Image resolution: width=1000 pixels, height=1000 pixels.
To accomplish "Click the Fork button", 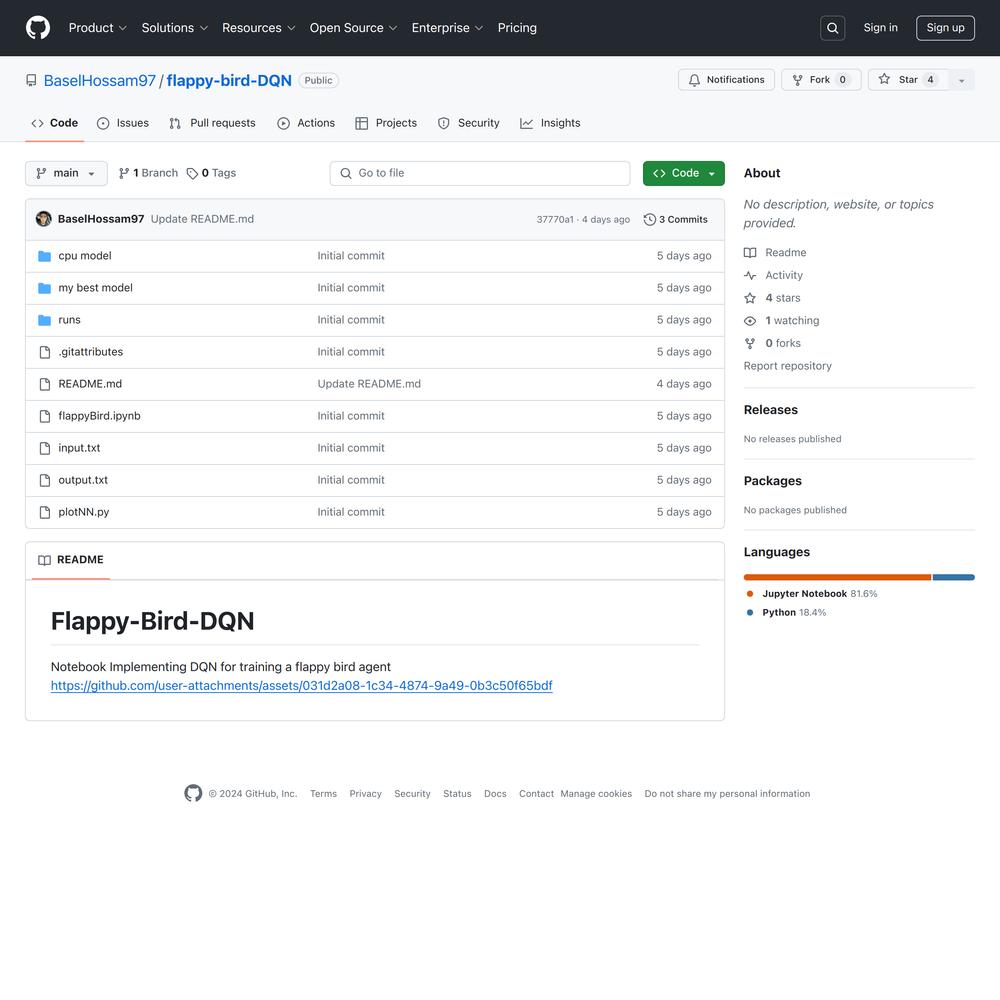I will [x=821, y=80].
